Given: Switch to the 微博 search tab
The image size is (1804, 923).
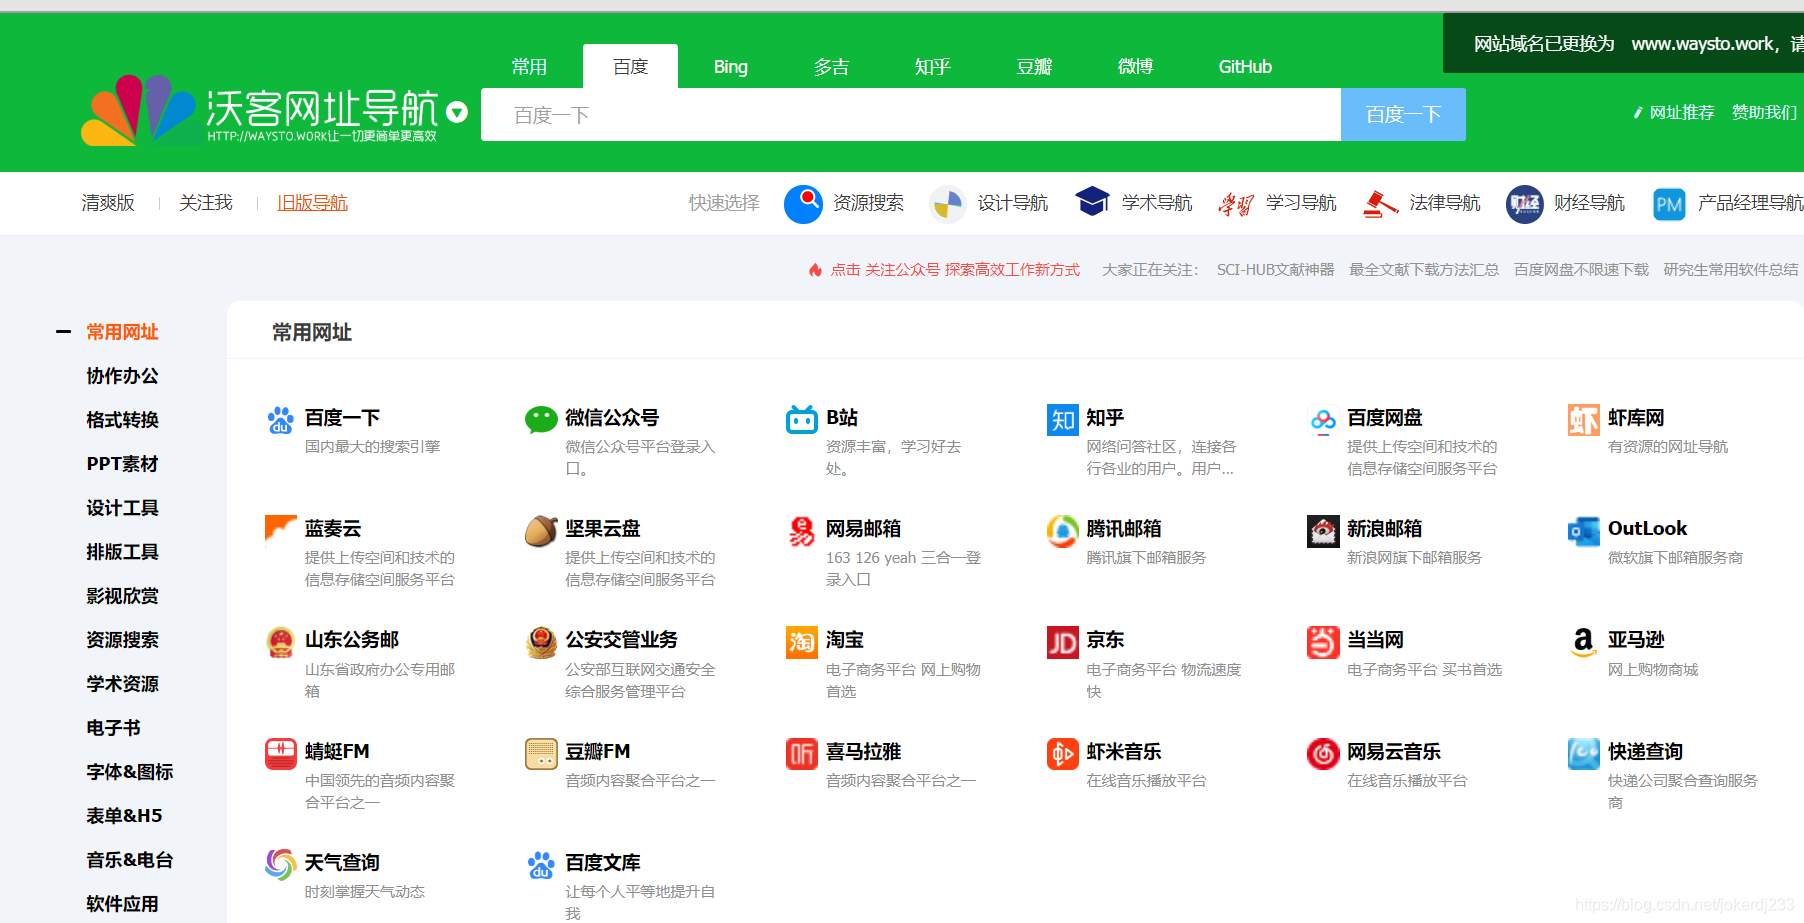Looking at the screenshot, I should pos(1135,67).
